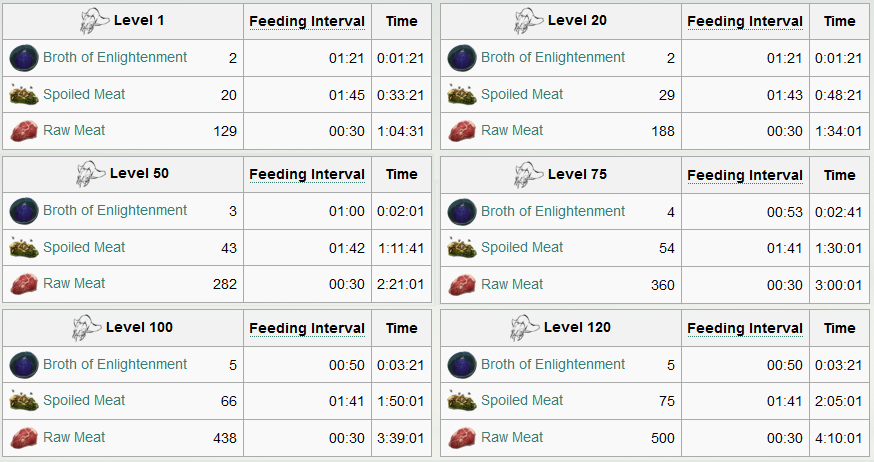Click the Raw Meat icon in Level 20 table
The width and height of the screenshot is (874, 462).
[462, 131]
